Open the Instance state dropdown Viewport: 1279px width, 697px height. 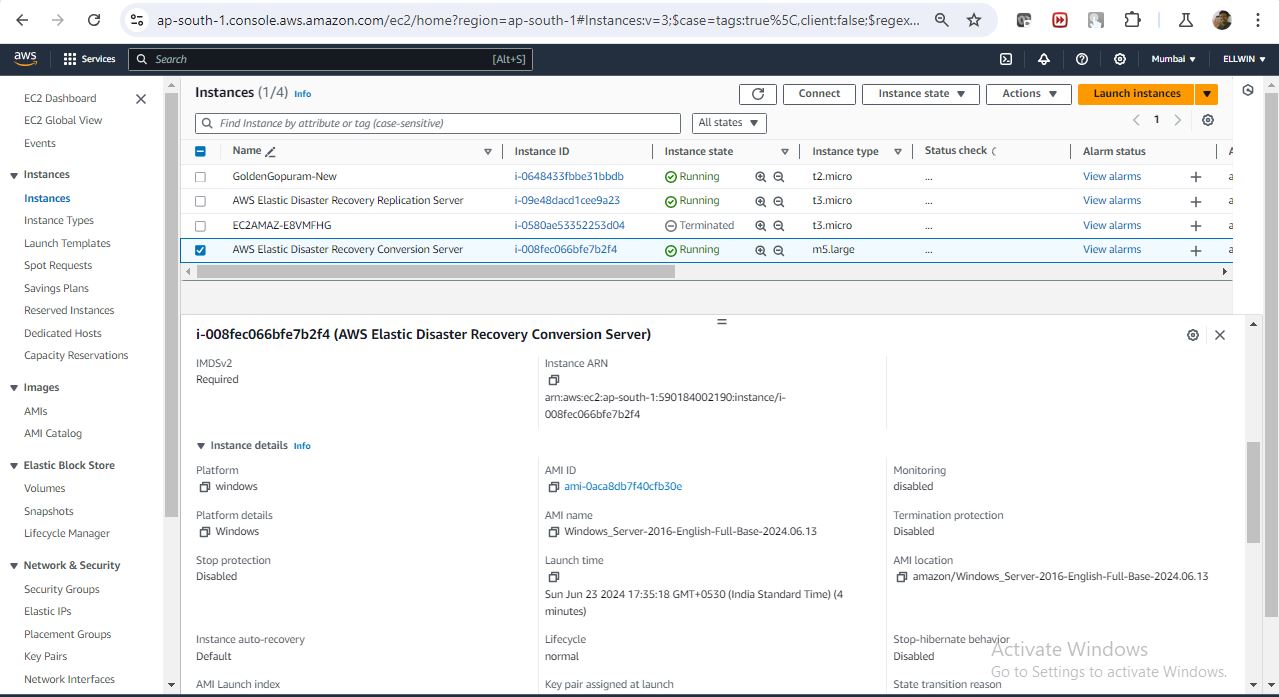click(921, 94)
